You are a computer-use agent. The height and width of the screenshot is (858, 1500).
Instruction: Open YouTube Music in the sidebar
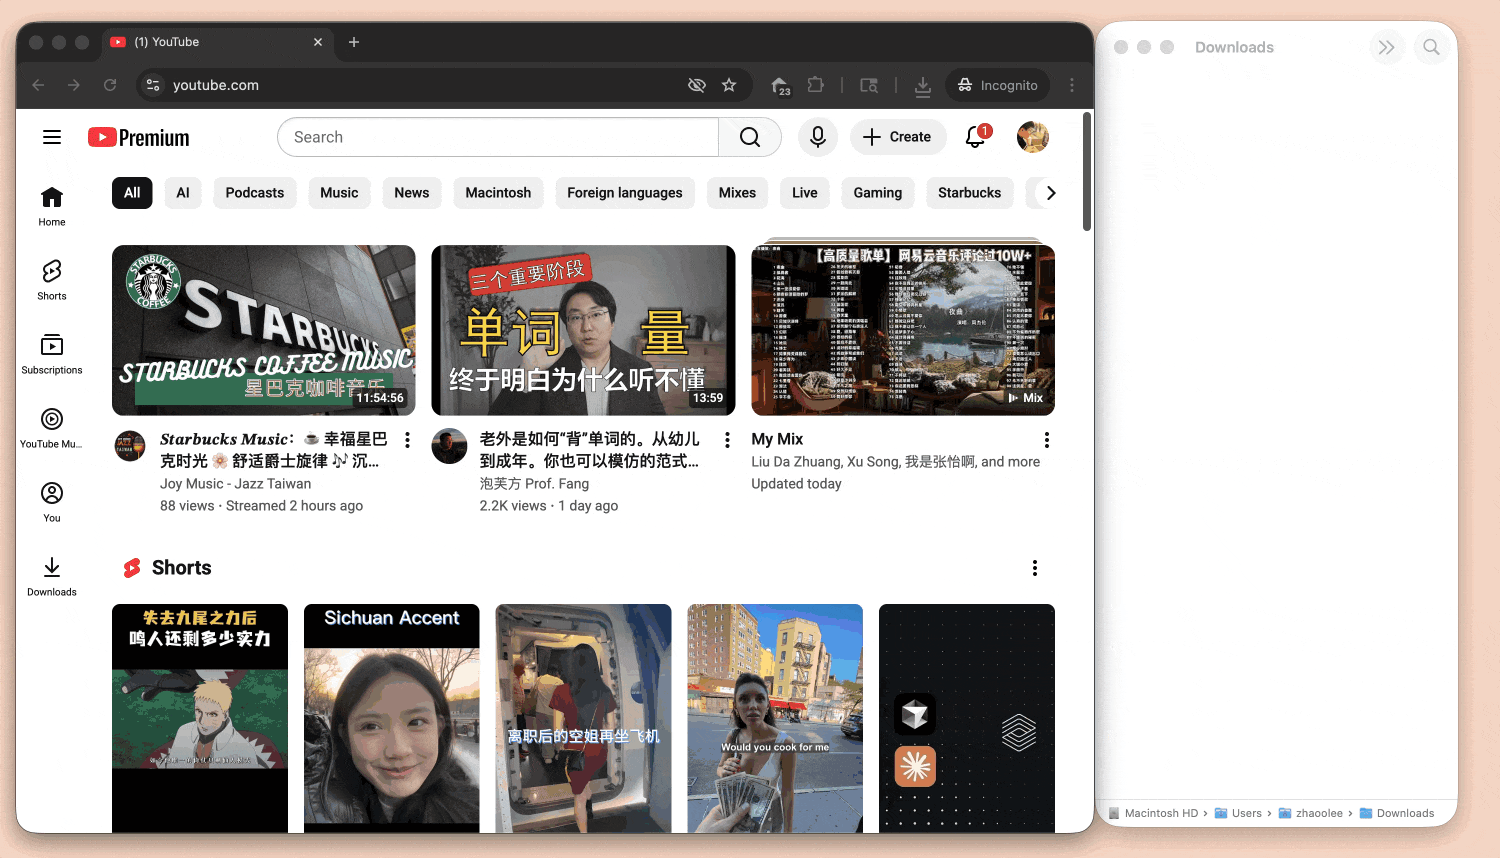click(52, 427)
